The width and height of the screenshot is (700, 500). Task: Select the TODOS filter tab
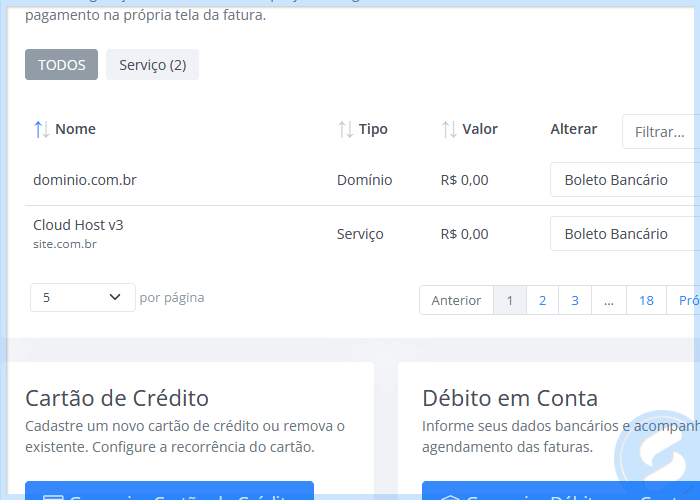pyautogui.click(x=61, y=65)
